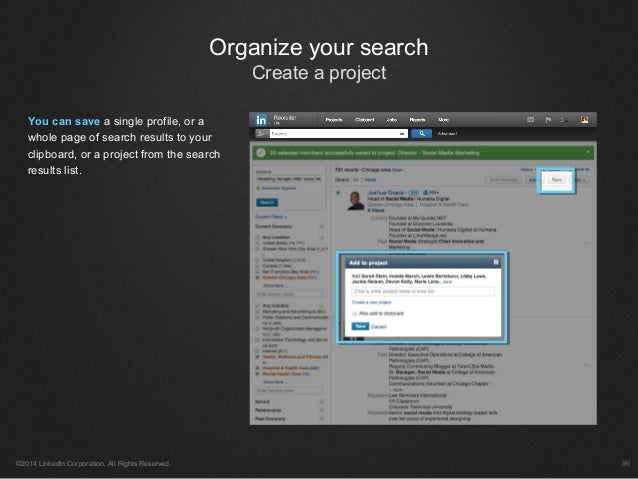This screenshot has width=638, height=479.
Task: Focus the enter location name field
Action: pyautogui.click(x=289, y=294)
